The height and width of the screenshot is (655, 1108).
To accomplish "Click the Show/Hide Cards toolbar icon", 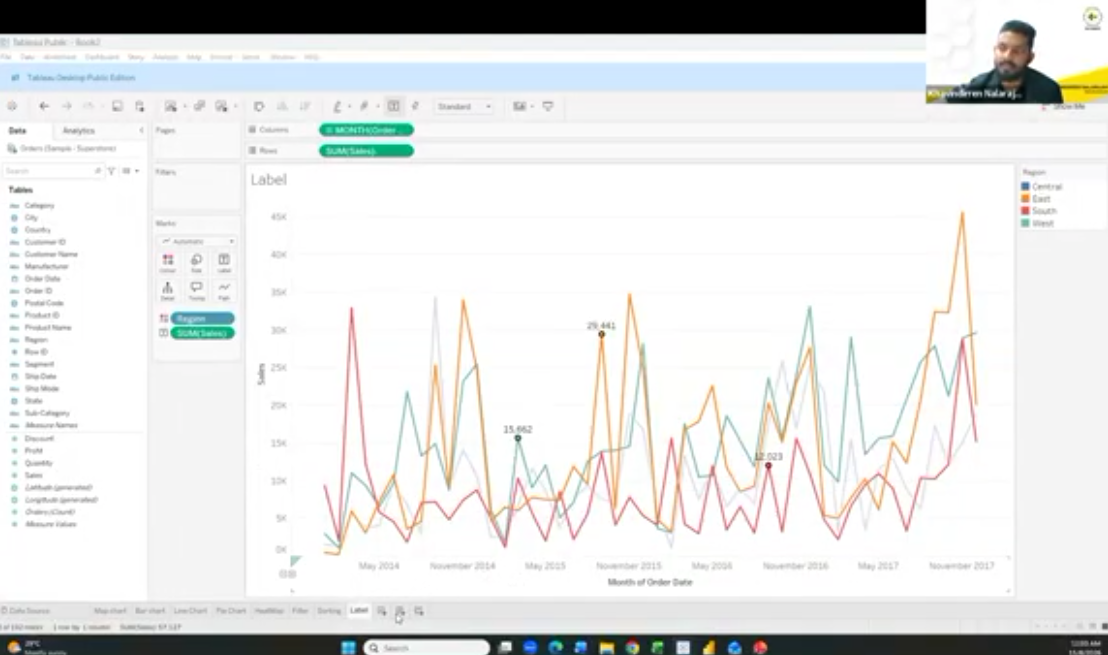I will (519, 106).
